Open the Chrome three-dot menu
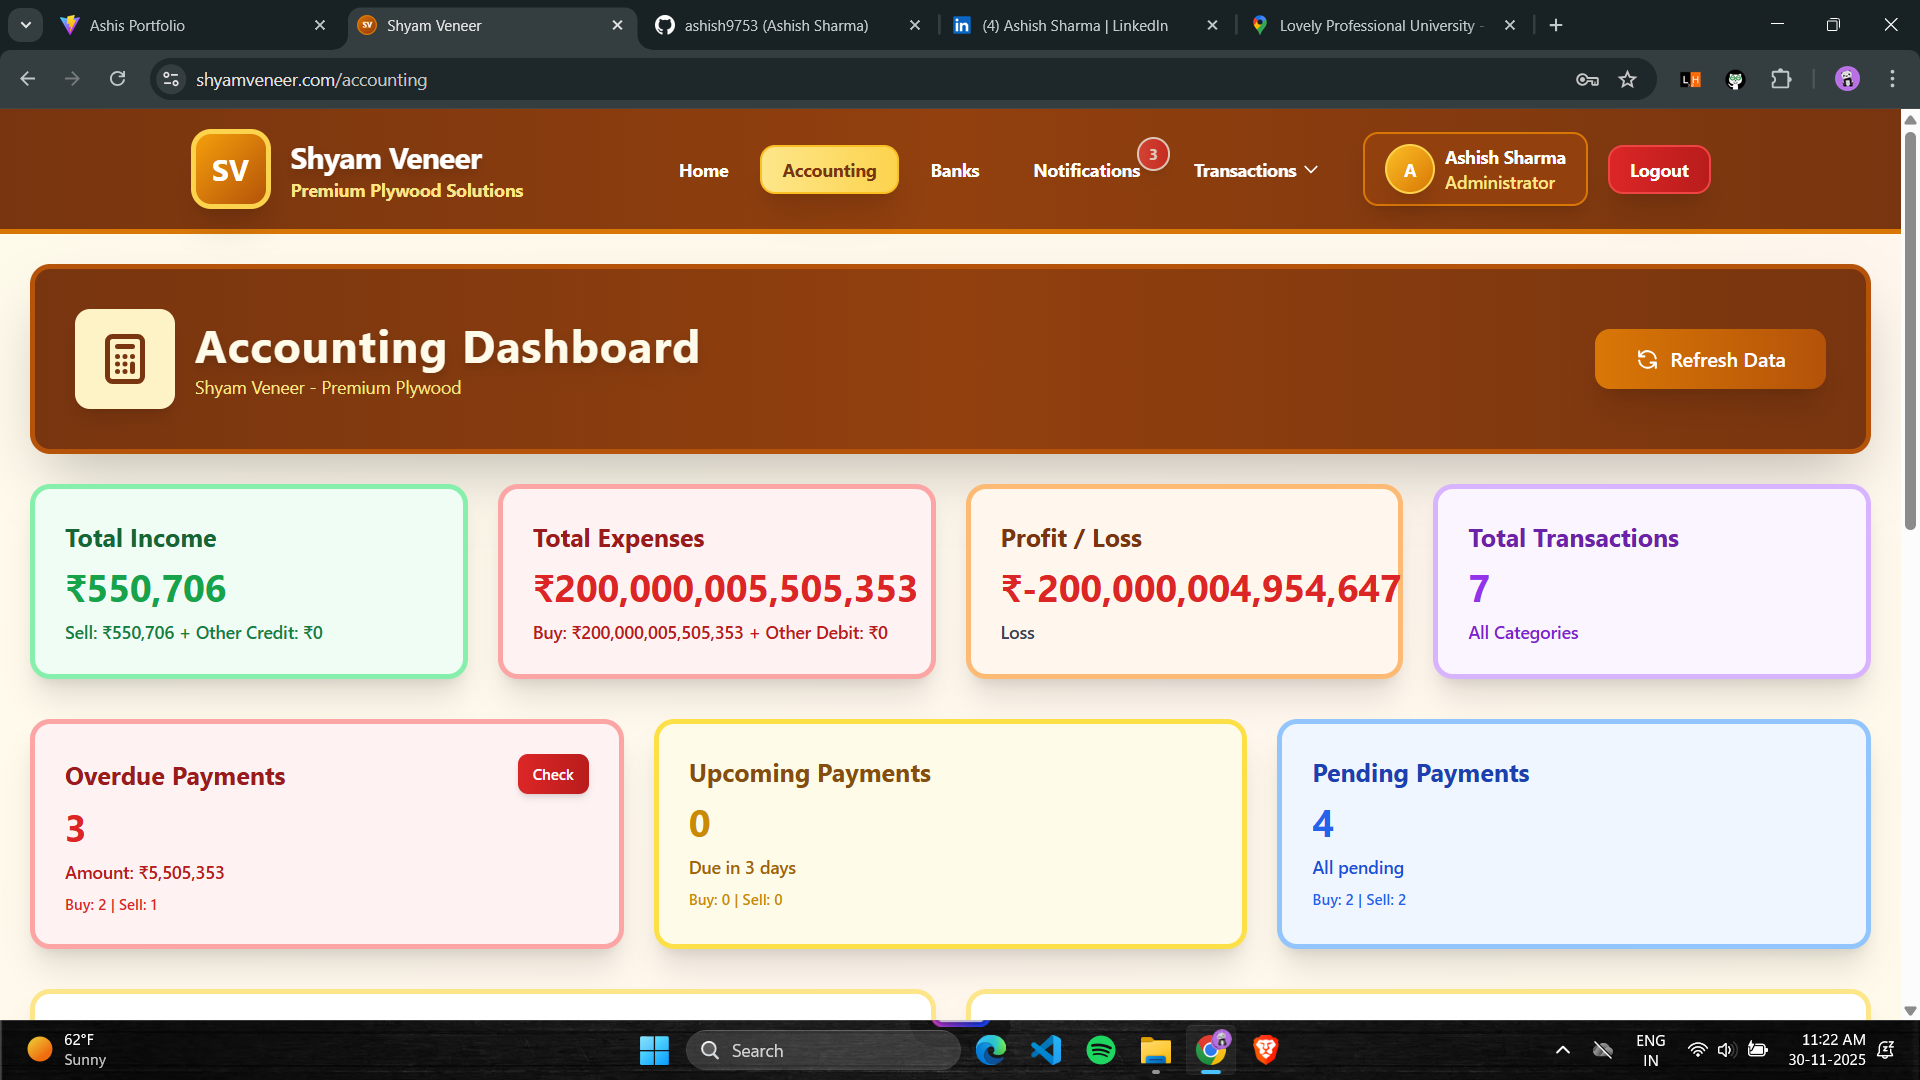This screenshot has height=1080, width=1920. point(1892,79)
